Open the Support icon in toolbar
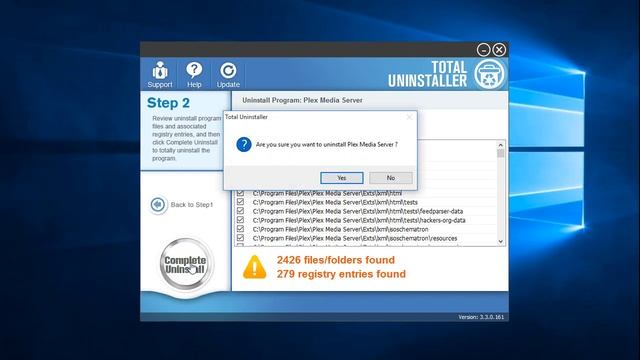 pyautogui.click(x=160, y=74)
